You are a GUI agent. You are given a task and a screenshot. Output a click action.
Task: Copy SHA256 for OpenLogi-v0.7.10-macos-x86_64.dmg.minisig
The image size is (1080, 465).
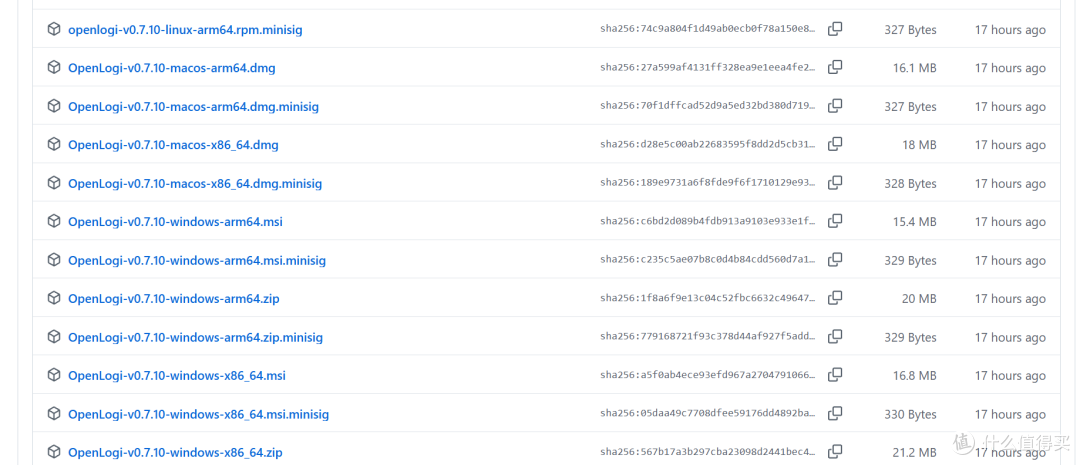(835, 183)
